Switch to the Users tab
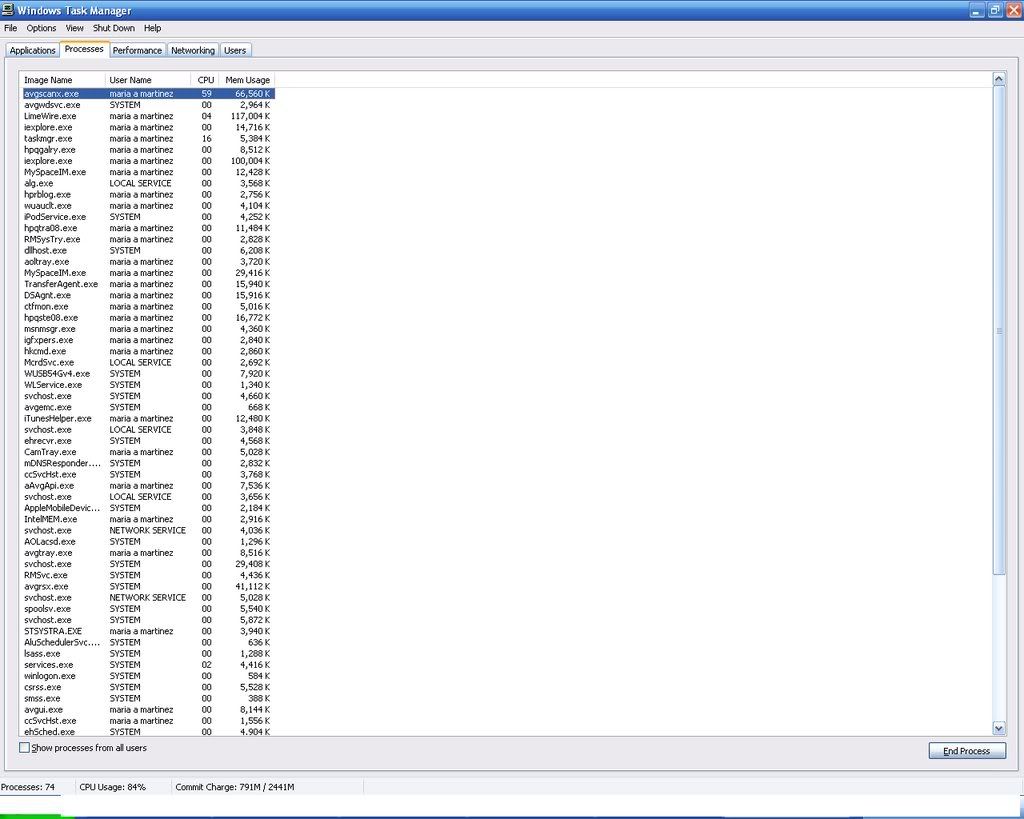 [235, 50]
